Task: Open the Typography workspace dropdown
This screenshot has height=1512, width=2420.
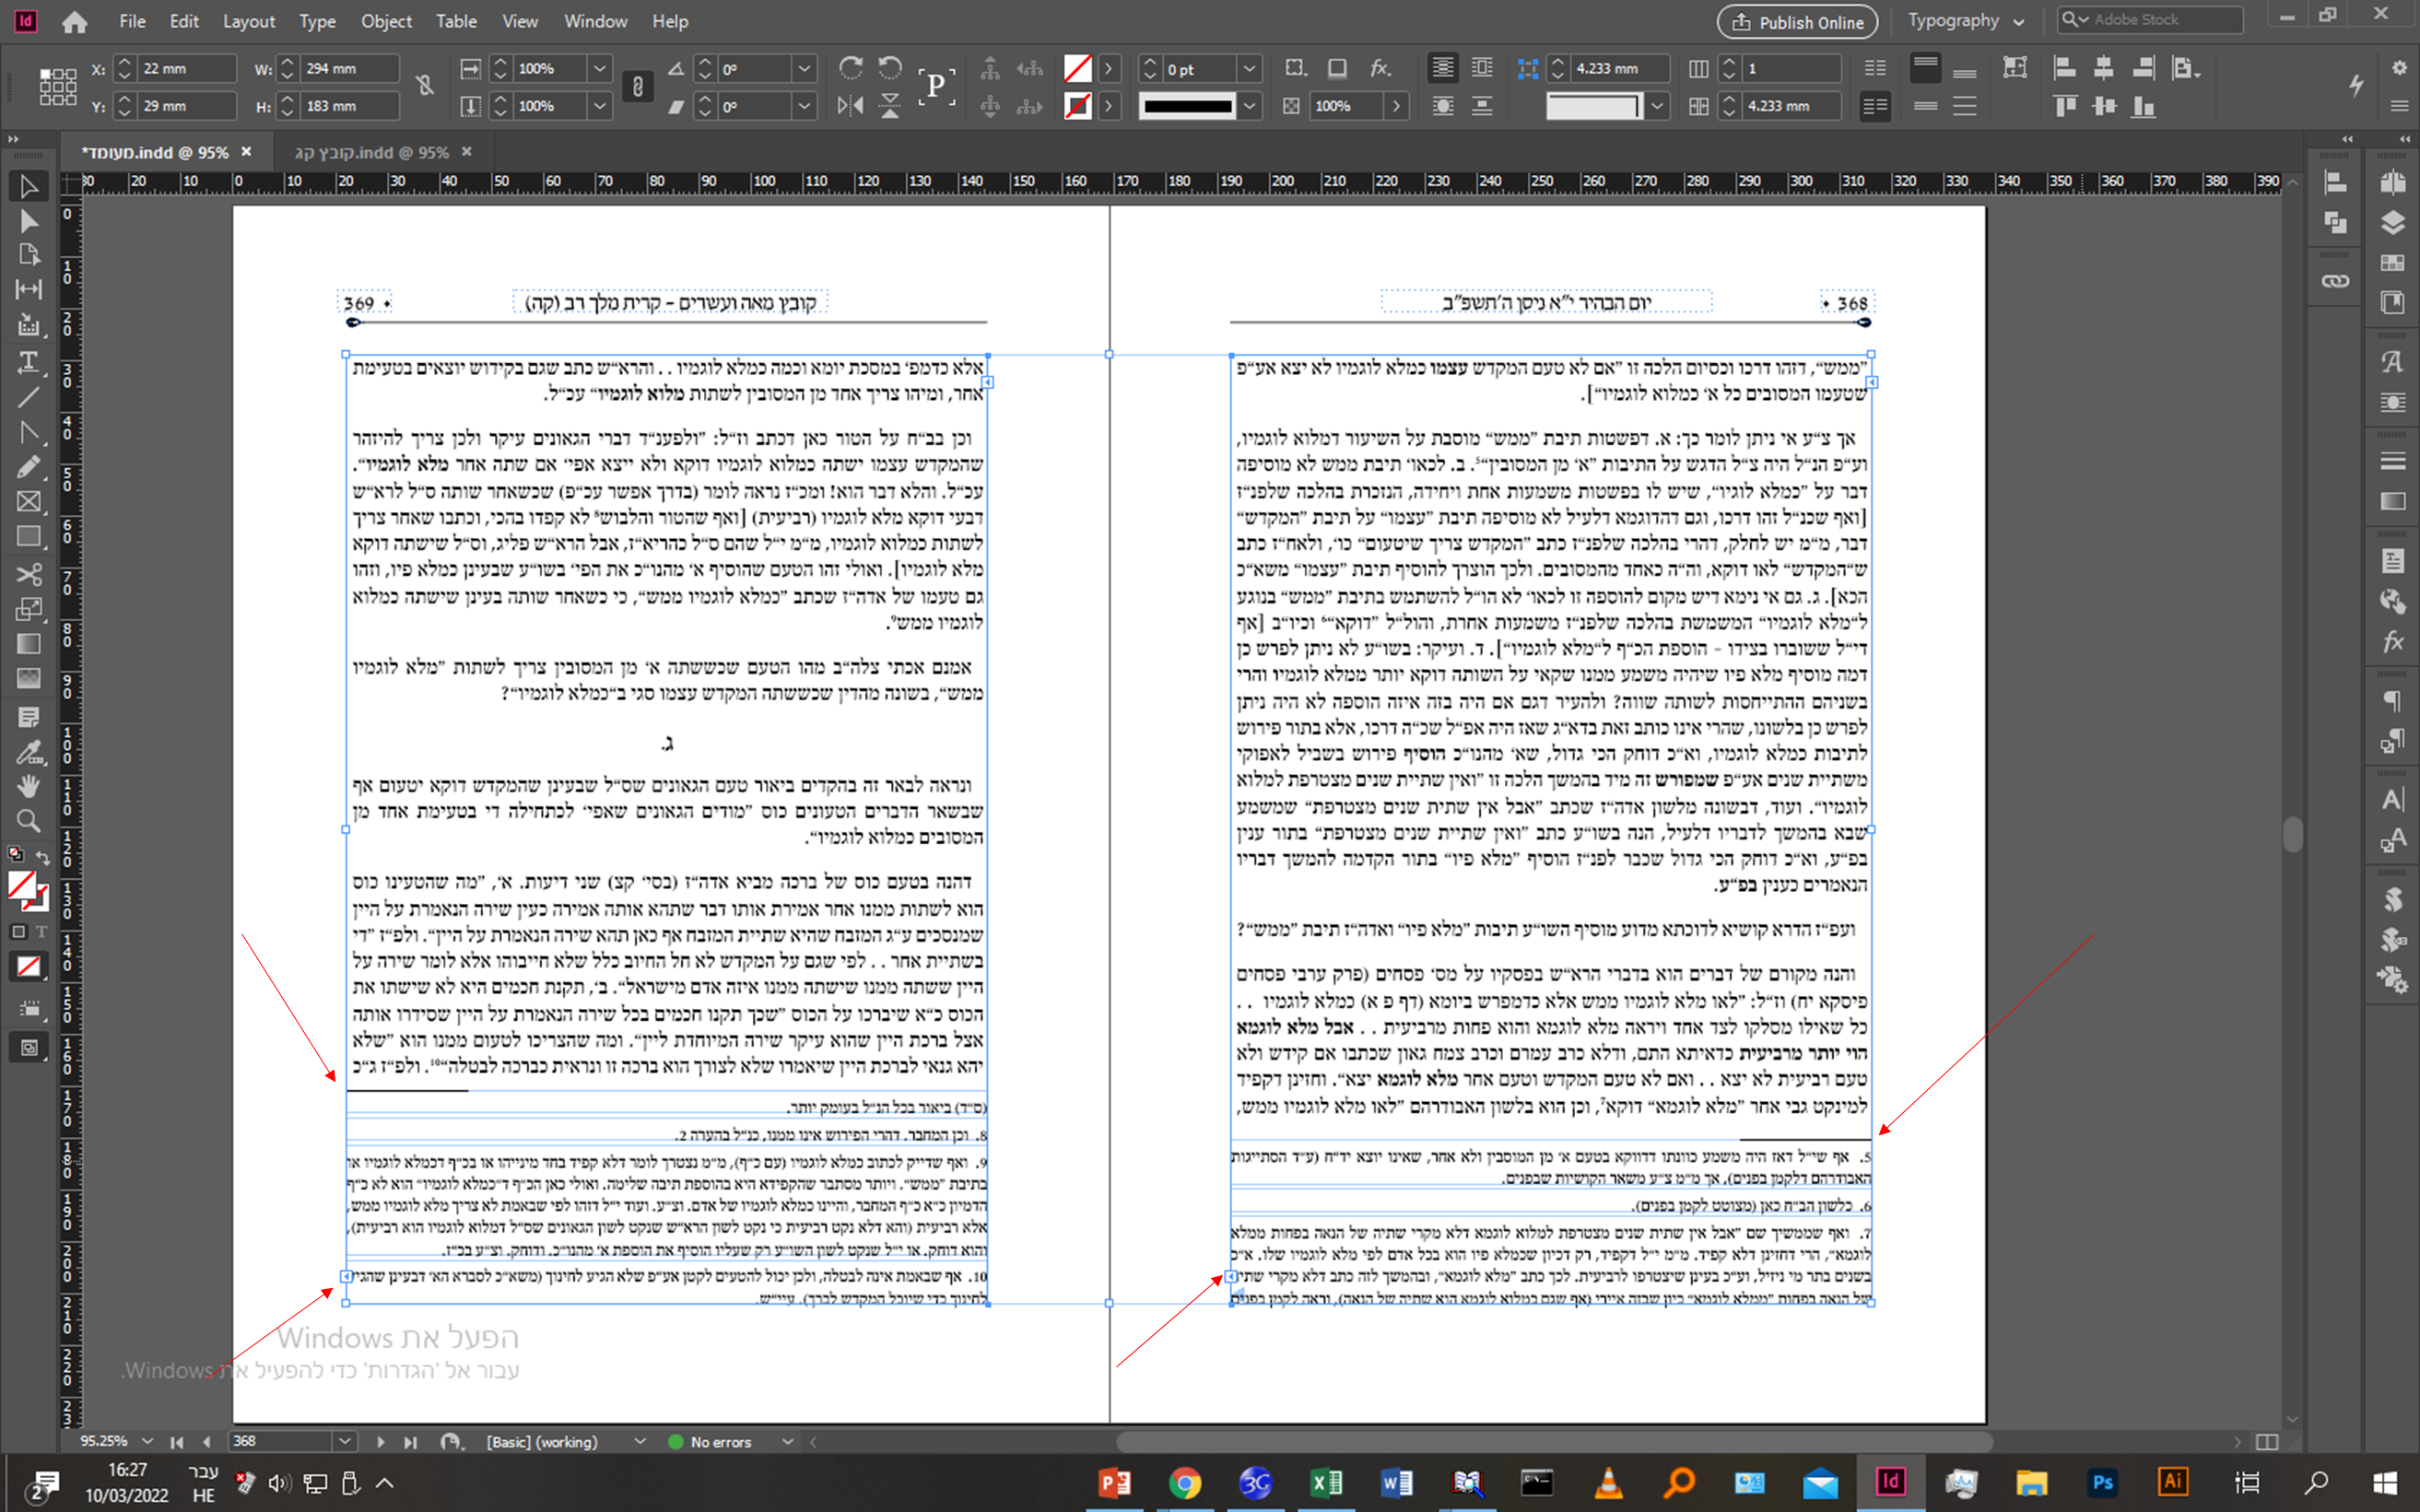Action: coord(1964,21)
